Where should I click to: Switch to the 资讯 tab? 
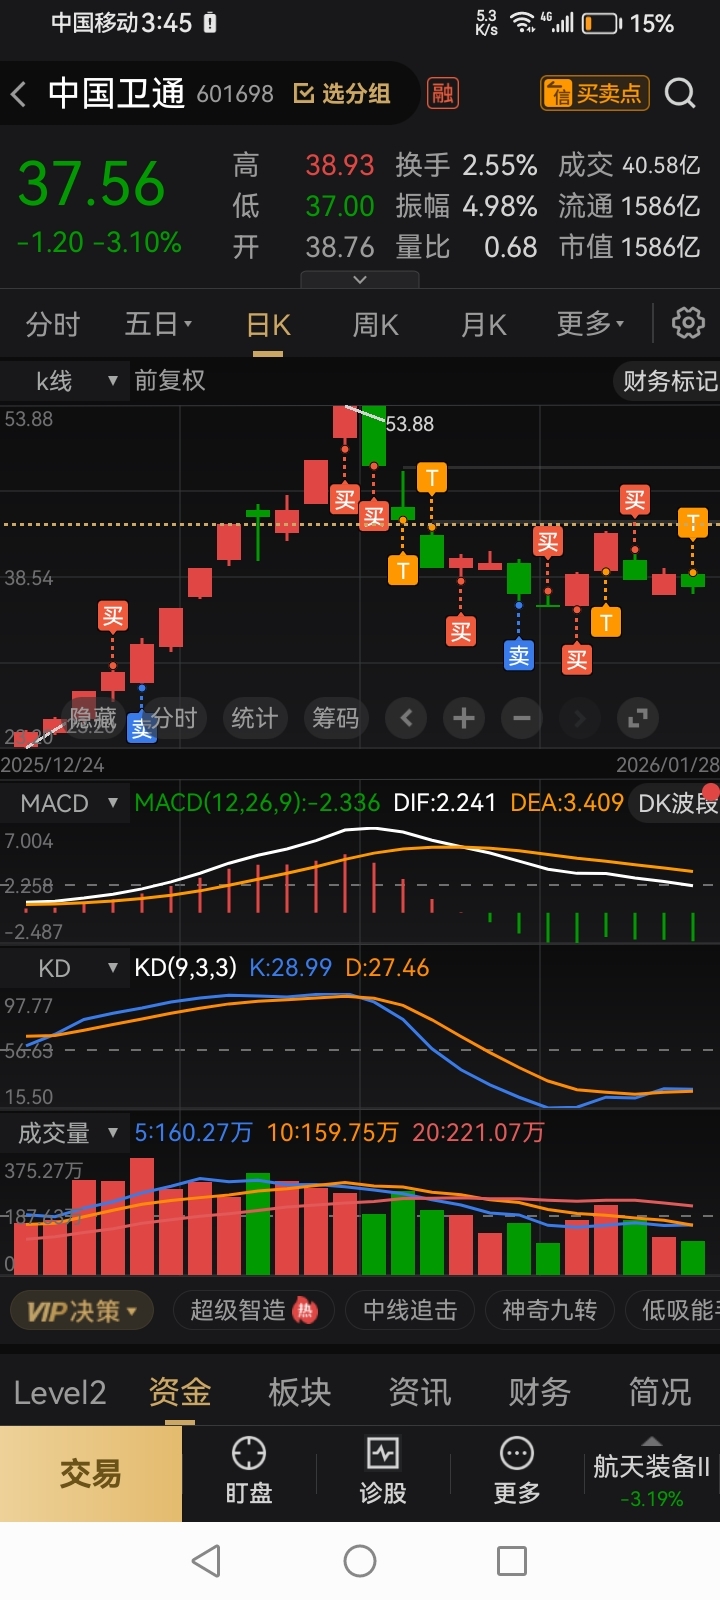pyautogui.click(x=420, y=1392)
